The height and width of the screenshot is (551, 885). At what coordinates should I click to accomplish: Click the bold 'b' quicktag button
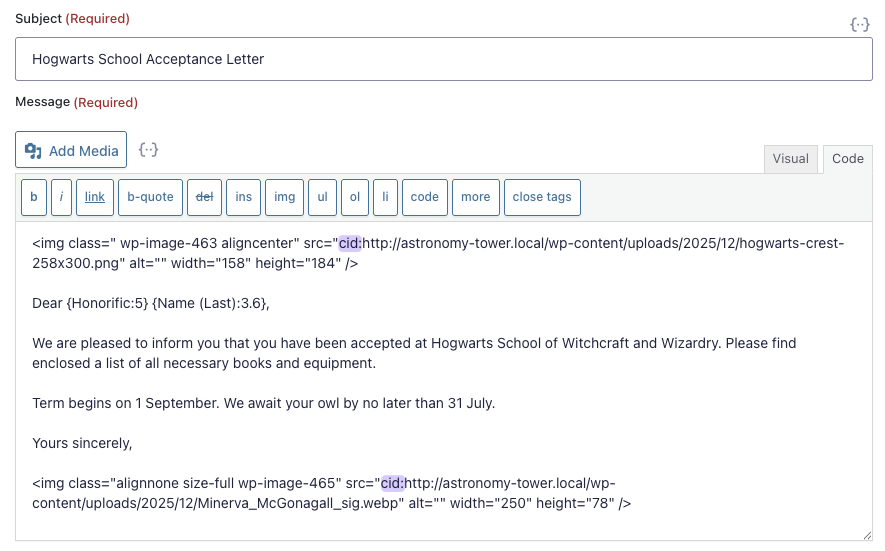tap(33, 197)
